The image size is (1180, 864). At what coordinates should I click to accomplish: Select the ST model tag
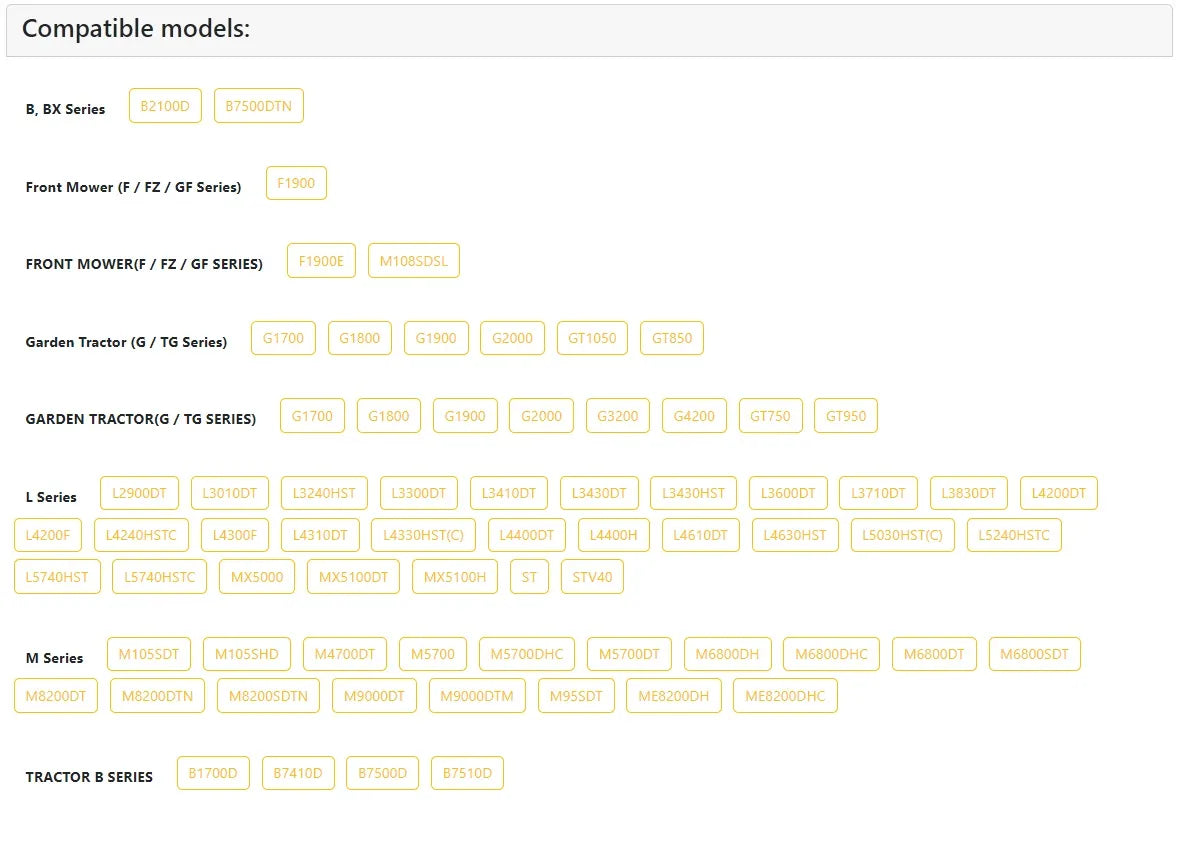(529, 577)
